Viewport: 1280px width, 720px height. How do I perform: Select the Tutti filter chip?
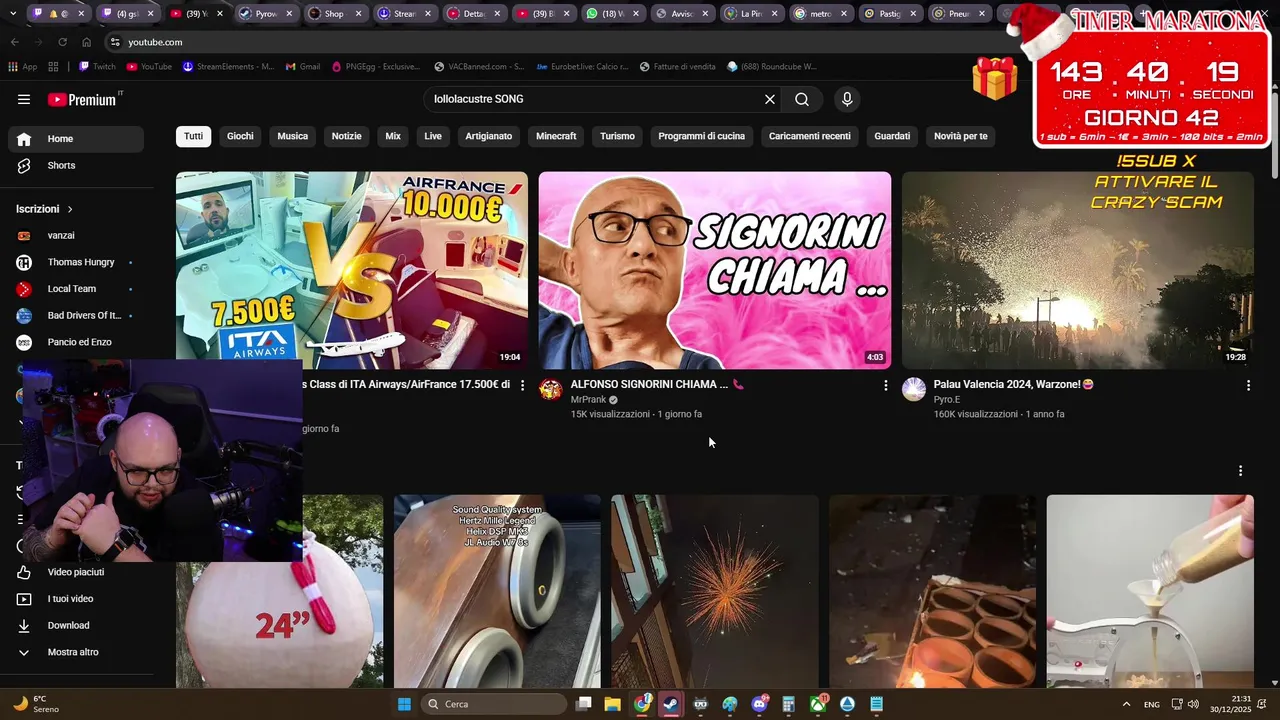click(x=193, y=136)
